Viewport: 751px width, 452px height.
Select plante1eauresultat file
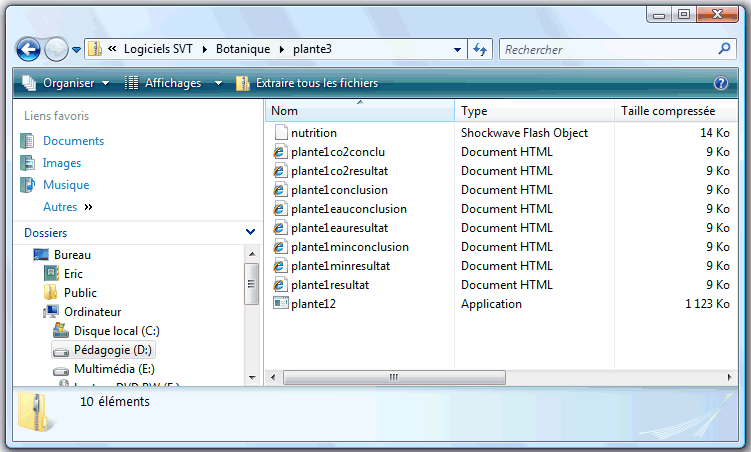click(x=339, y=228)
